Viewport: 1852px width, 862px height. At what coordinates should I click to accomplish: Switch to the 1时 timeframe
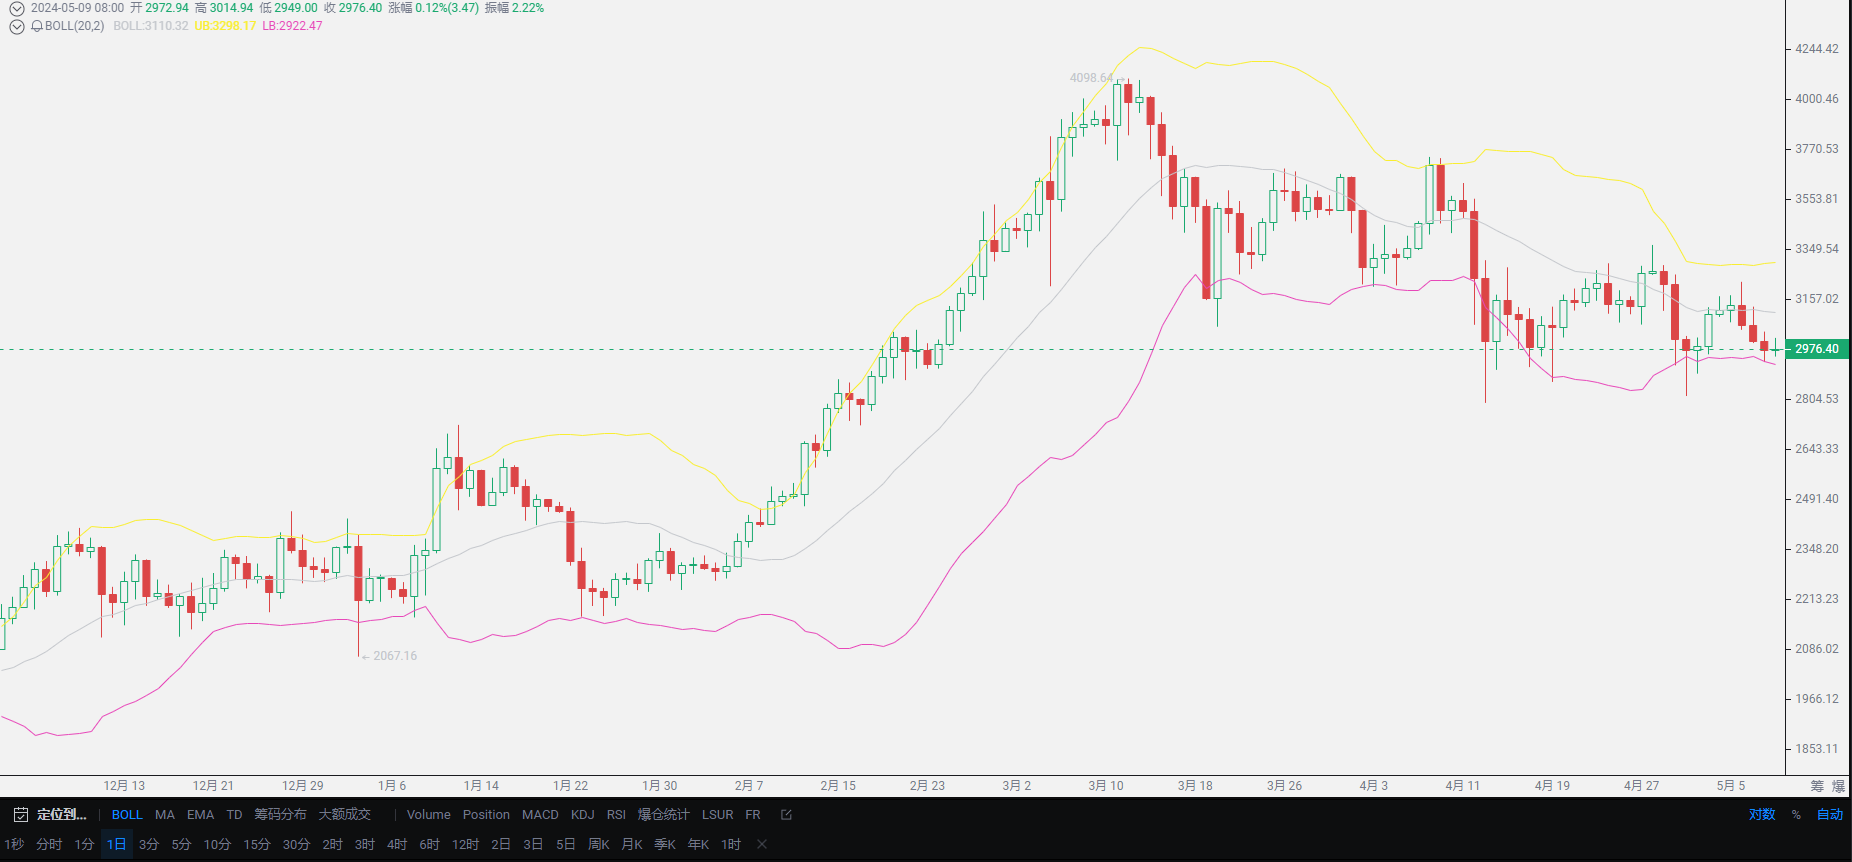coord(731,845)
